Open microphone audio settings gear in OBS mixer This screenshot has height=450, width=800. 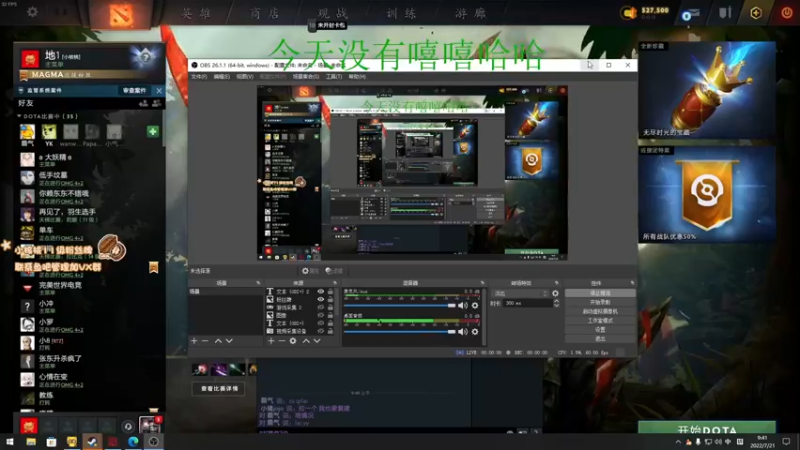(x=475, y=306)
